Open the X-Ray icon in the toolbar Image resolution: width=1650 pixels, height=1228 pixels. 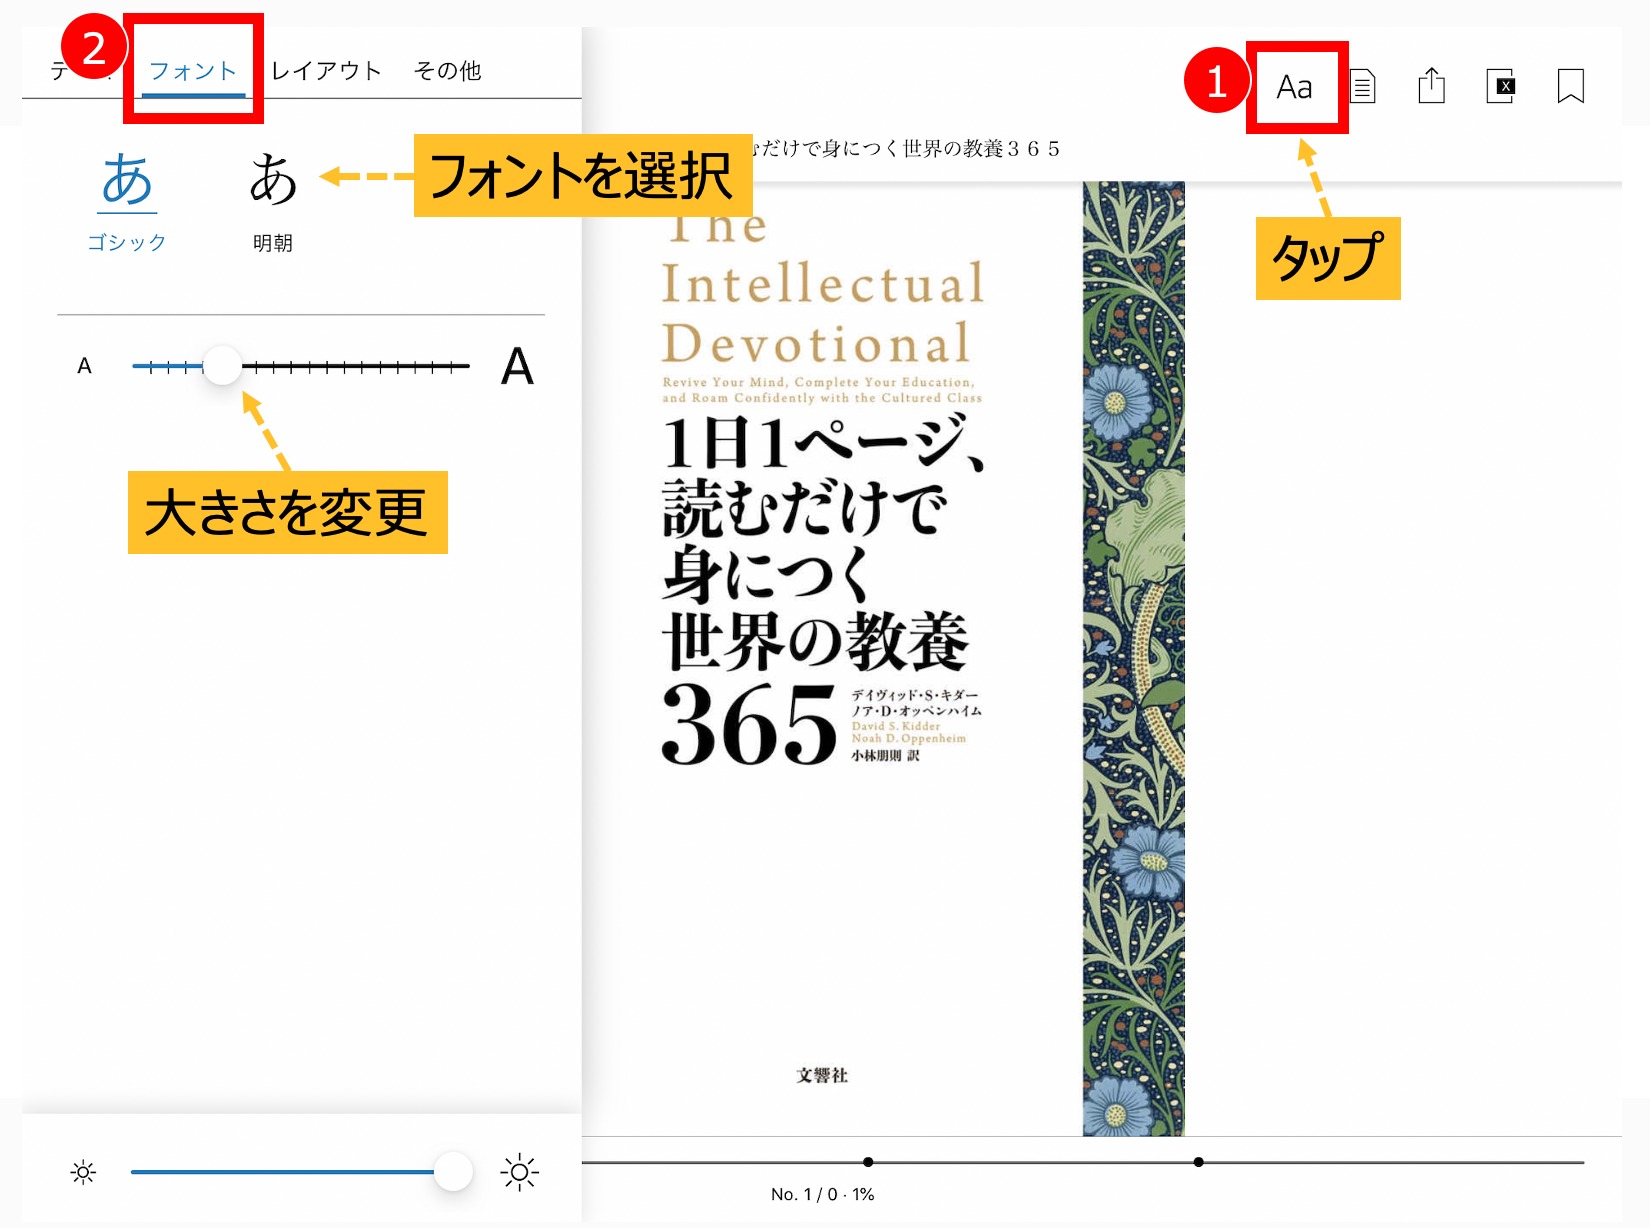point(1501,86)
